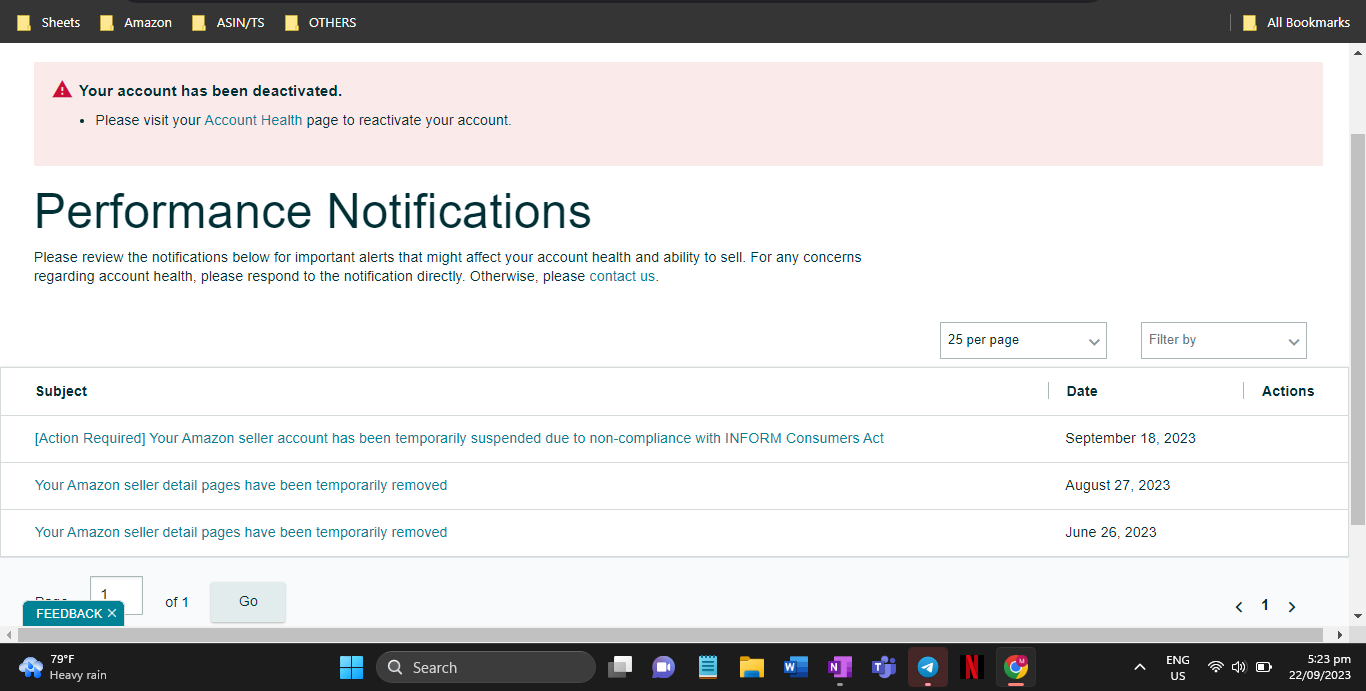Click the scrollbar down arrow
This screenshot has width=1366, height=691.
[1358, 616]
